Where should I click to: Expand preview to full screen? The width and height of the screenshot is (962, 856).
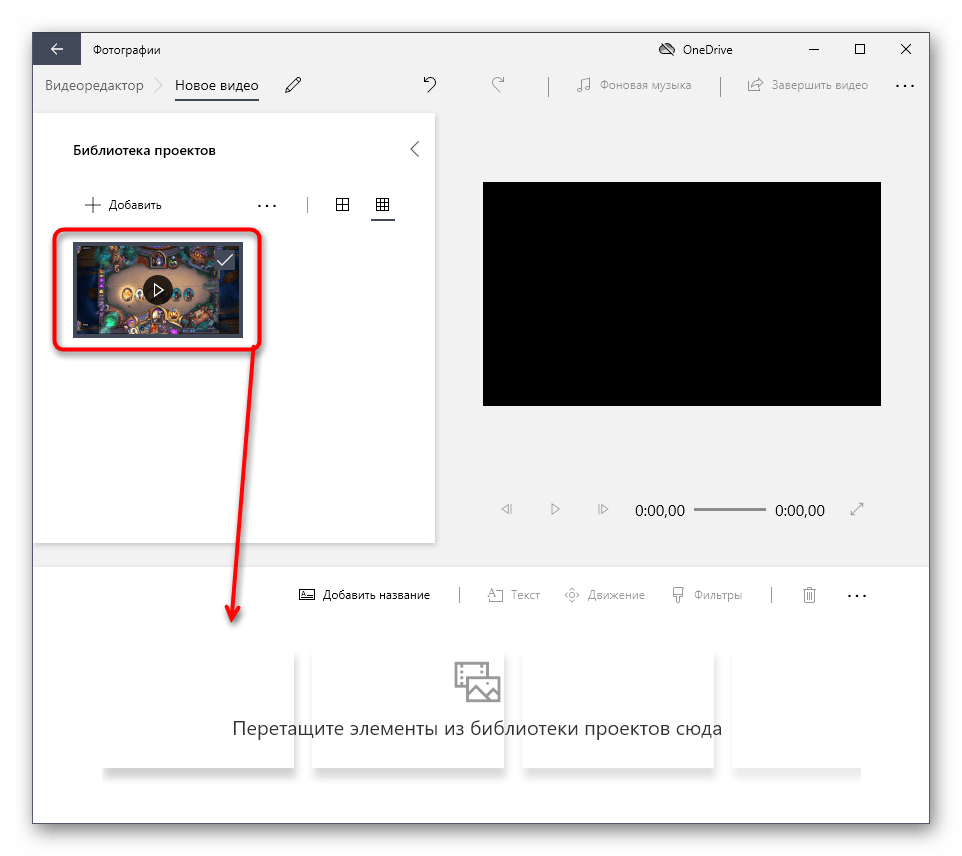pos(857,510)
